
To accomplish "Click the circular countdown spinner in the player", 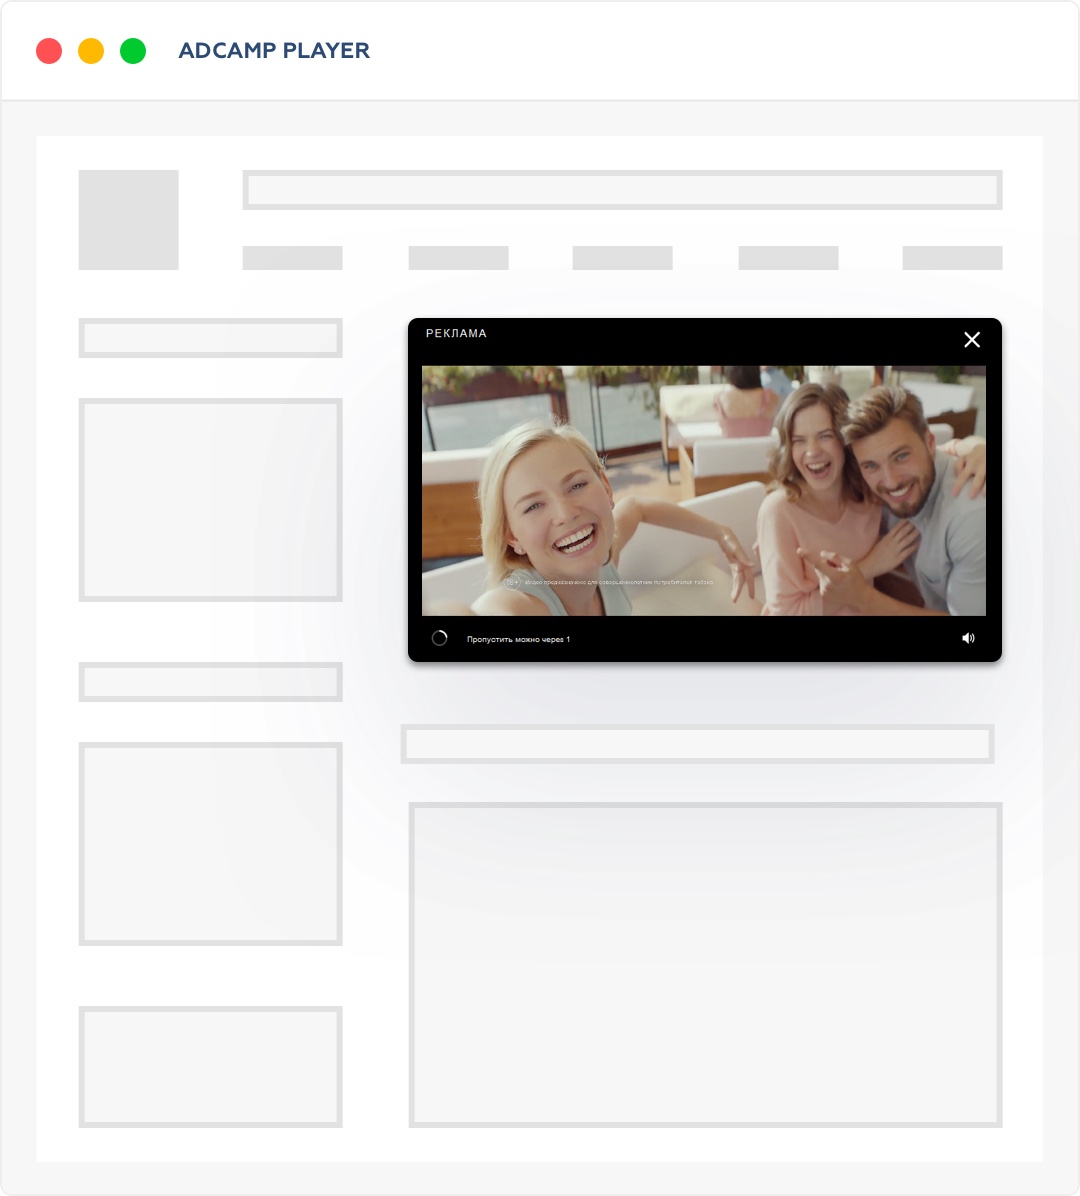I will [439, 638].
